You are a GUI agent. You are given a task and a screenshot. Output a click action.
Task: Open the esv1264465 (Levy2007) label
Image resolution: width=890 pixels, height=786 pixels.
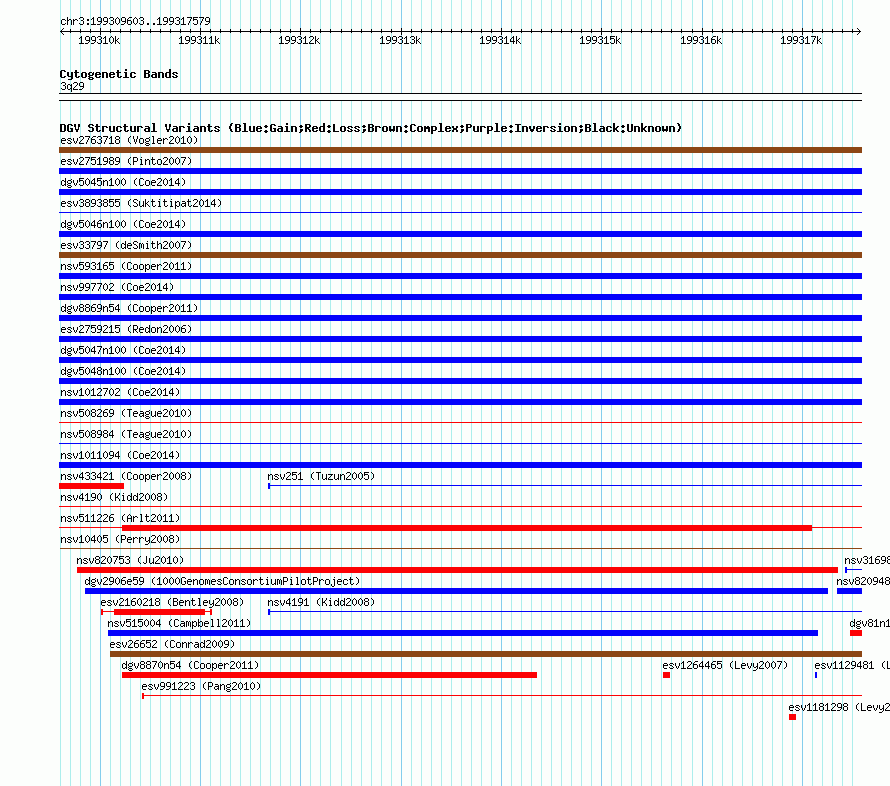725,665
